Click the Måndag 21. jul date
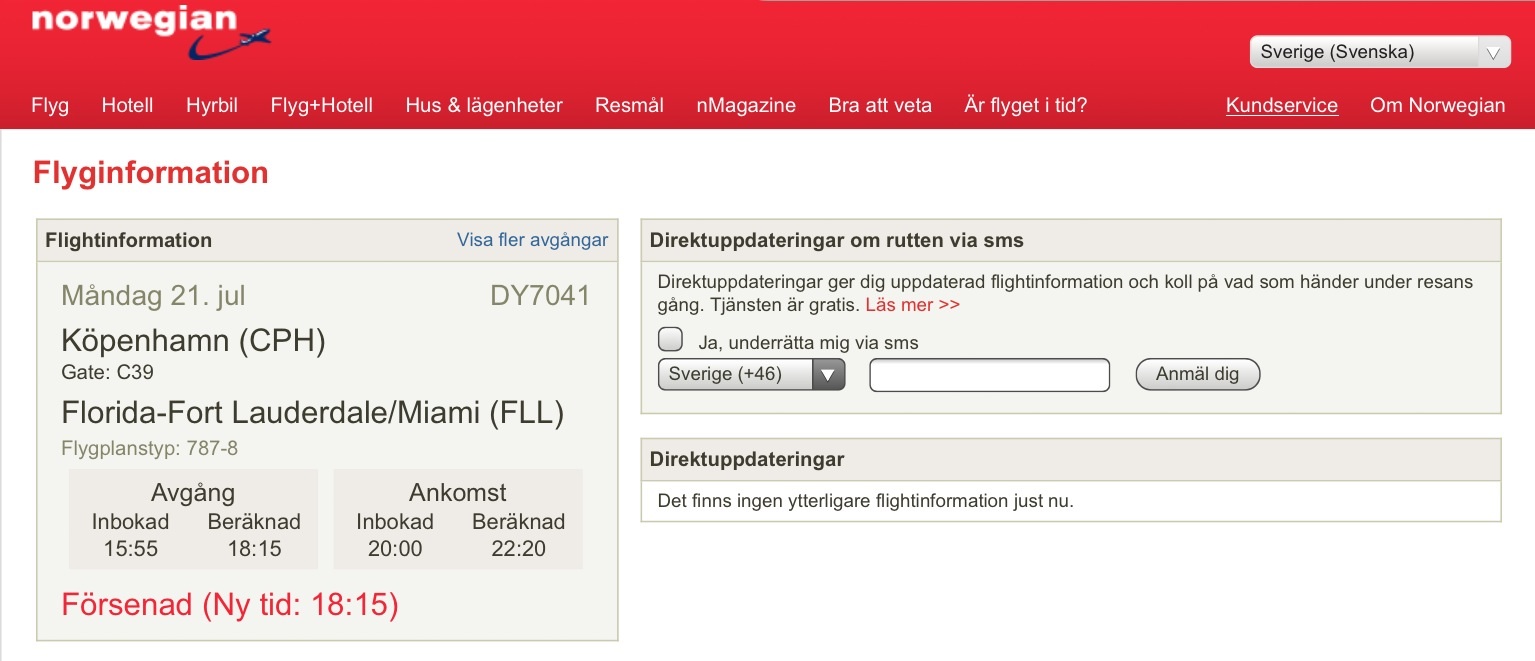The height and width of the screenshot is (661, 1535). pos(153,296)
